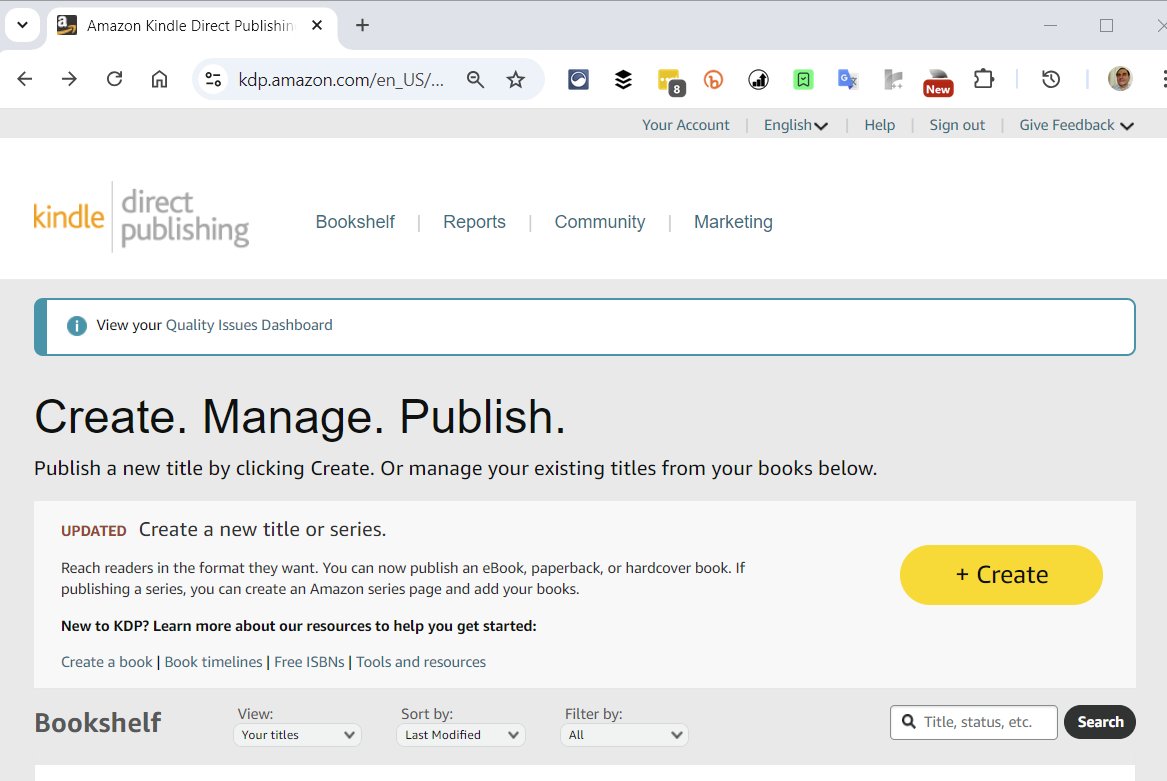The width and height of the screenshot is (1167, 781).
Task: Open the Reports navigation menu
Action: (x=474, y=222)
